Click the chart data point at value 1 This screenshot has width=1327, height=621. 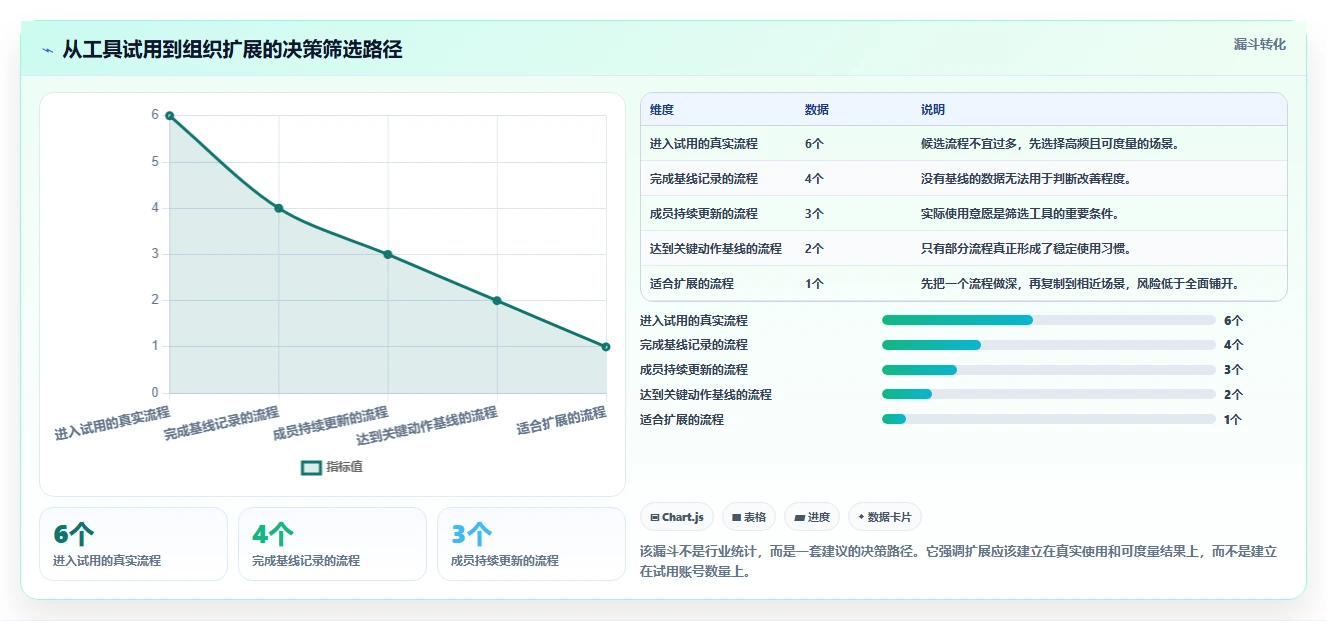click(x=606, y=346)
